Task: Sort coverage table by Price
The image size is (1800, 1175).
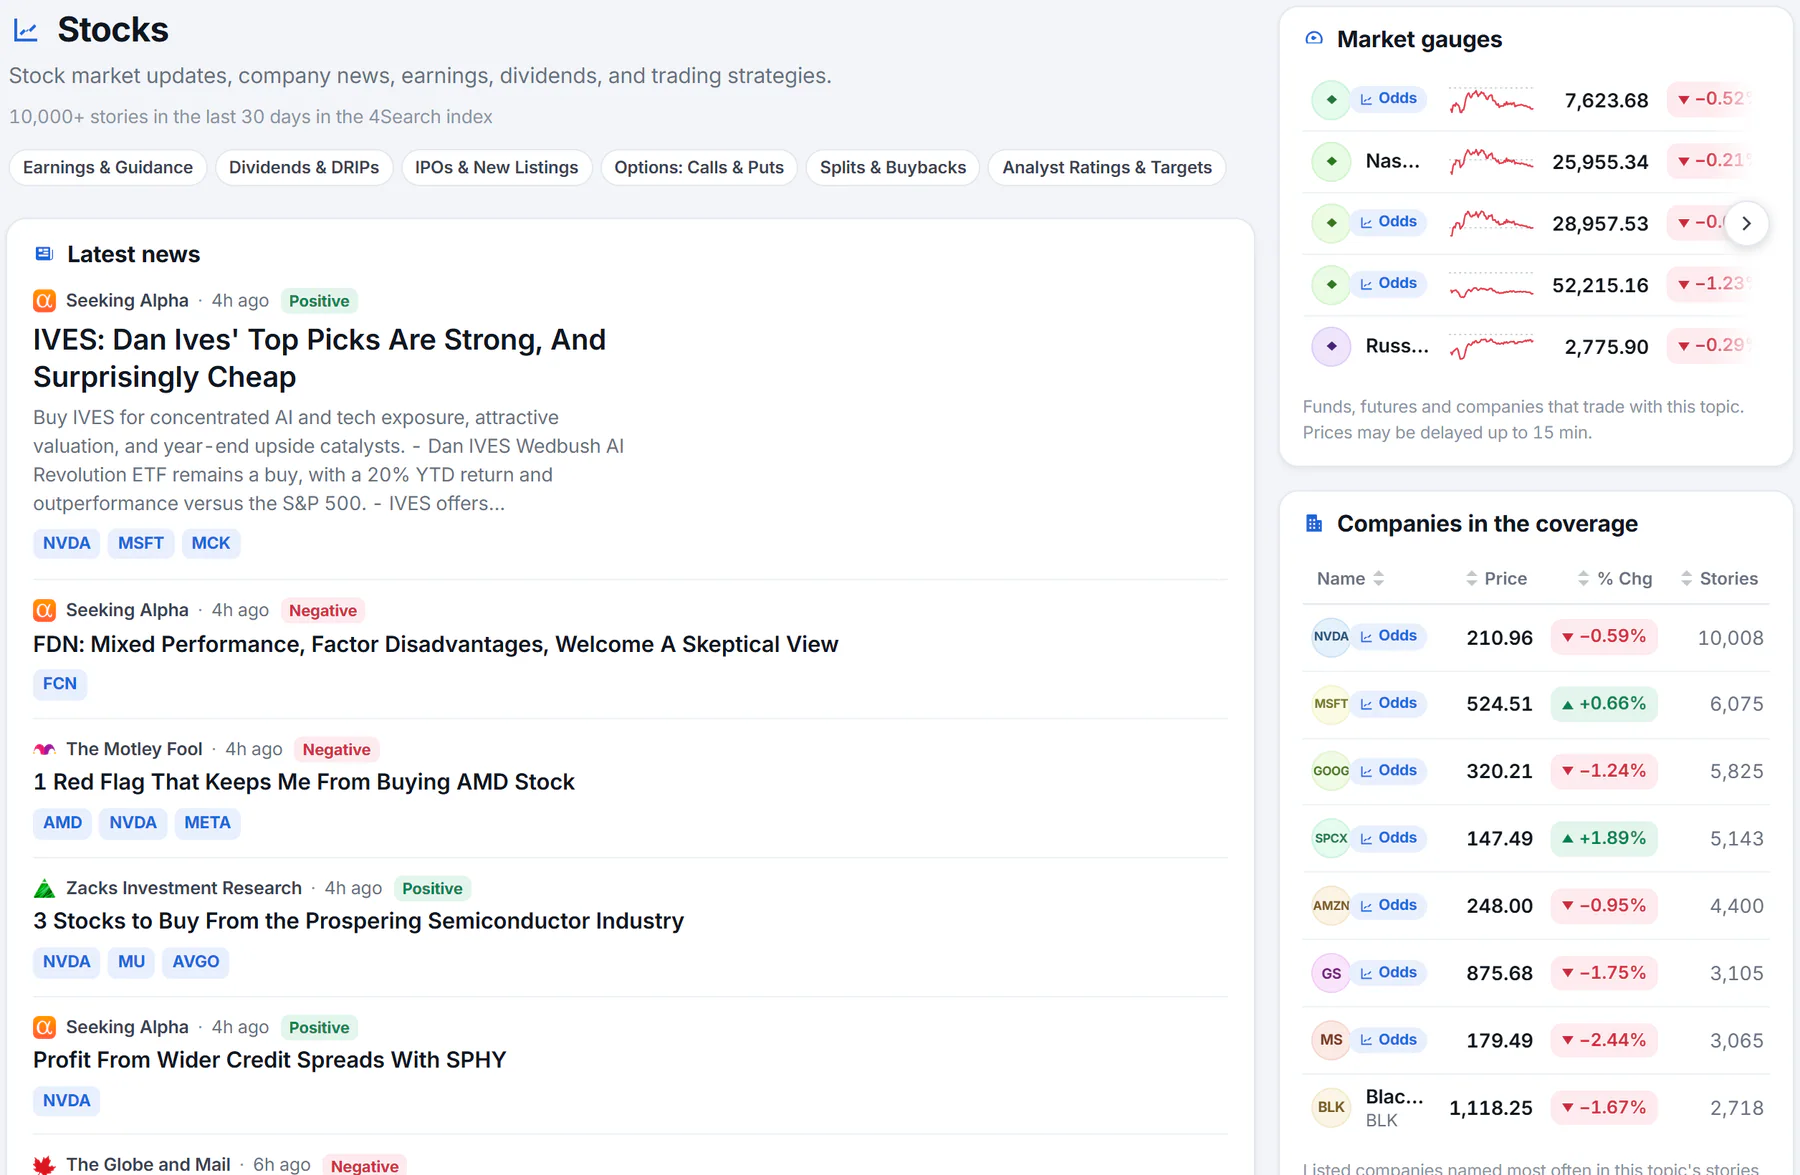Action: click(1496, 578)
